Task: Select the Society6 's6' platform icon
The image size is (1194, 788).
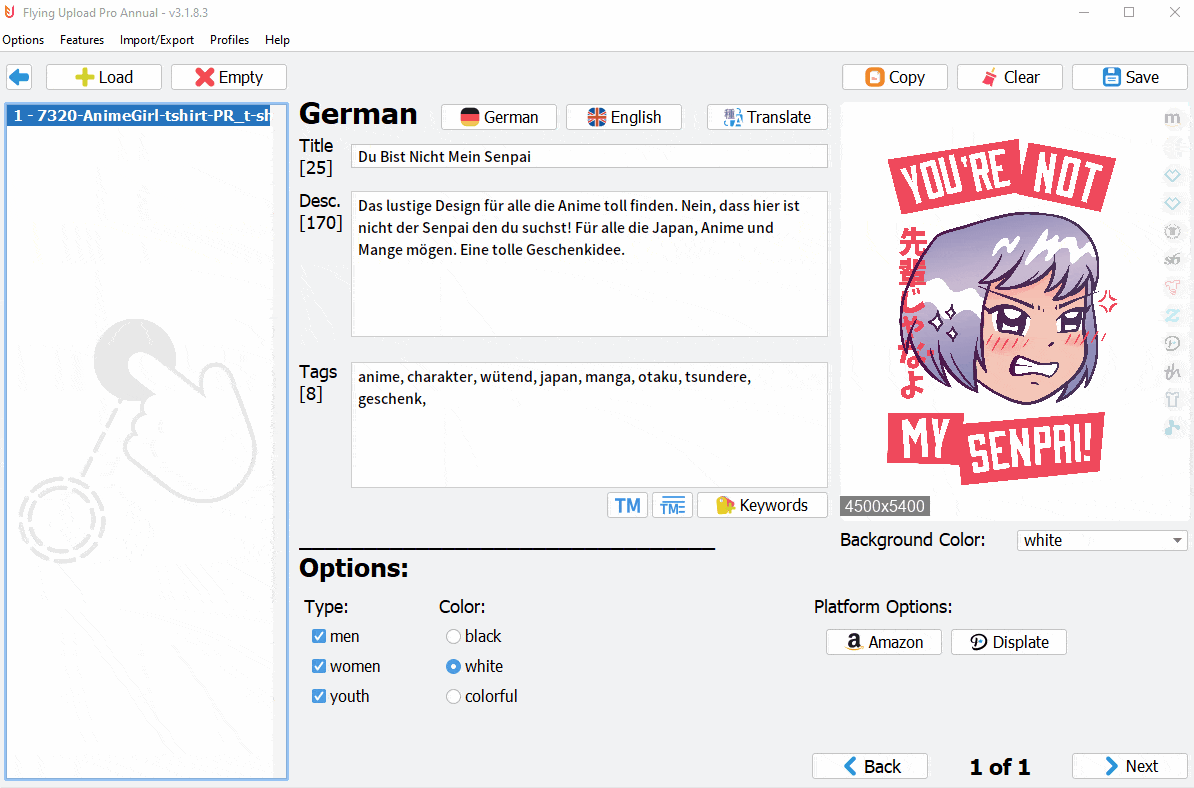Action: (1172, 260)
